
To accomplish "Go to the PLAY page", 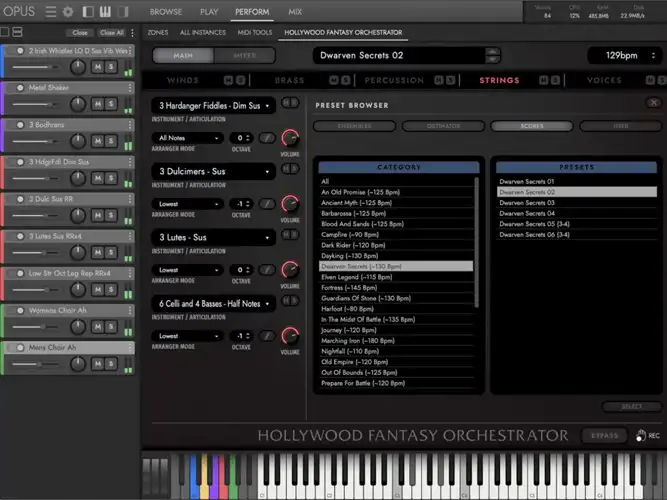I will tap(209, 12).
